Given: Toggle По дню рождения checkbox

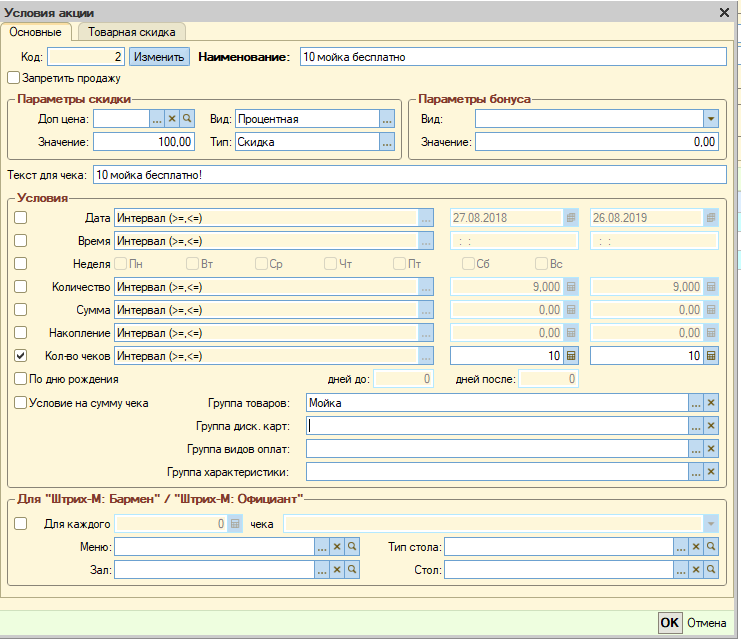Looking at the screenshot, I should pos(20,378).
